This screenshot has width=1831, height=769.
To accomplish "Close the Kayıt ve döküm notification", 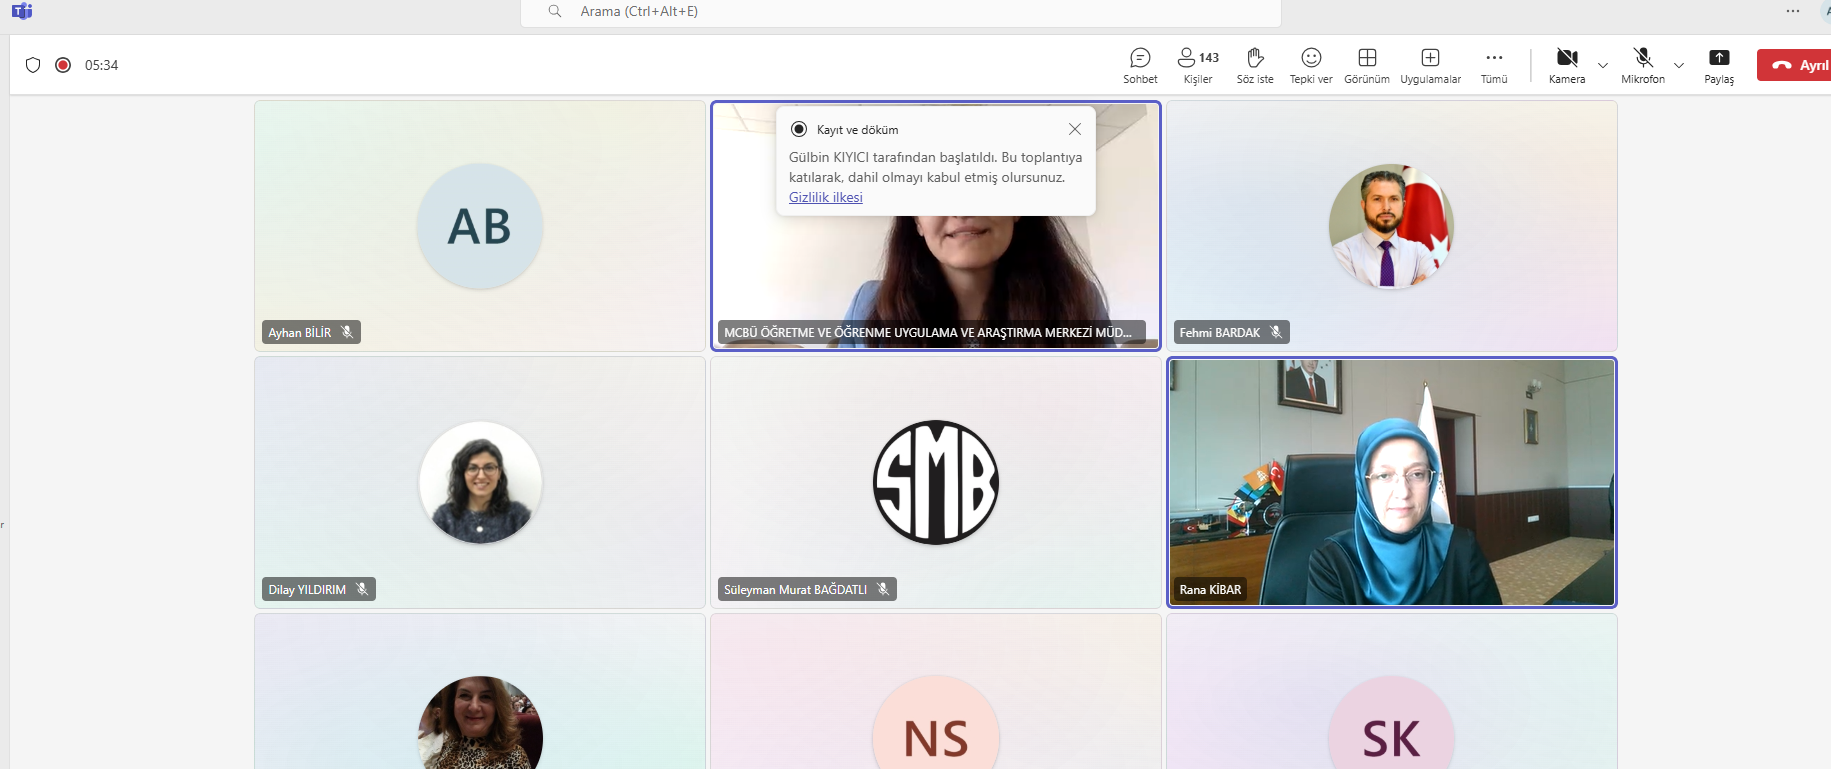I will tap(1075, 129).
